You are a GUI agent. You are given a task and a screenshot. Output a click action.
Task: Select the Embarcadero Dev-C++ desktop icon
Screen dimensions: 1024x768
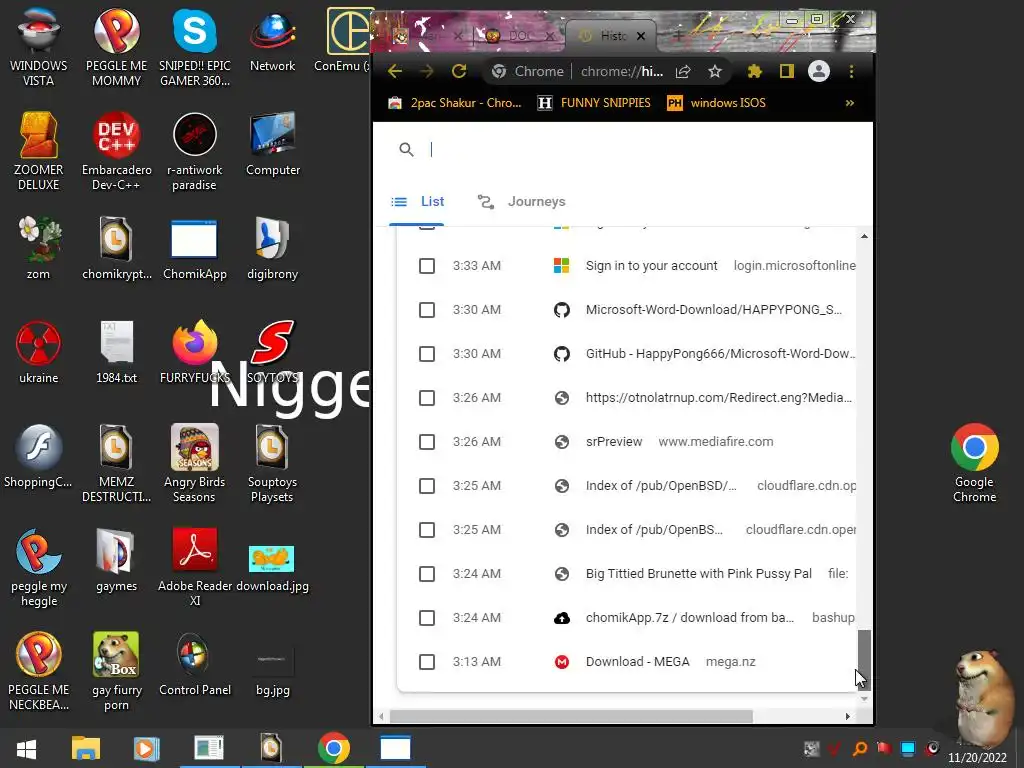(x=116, y=151)
